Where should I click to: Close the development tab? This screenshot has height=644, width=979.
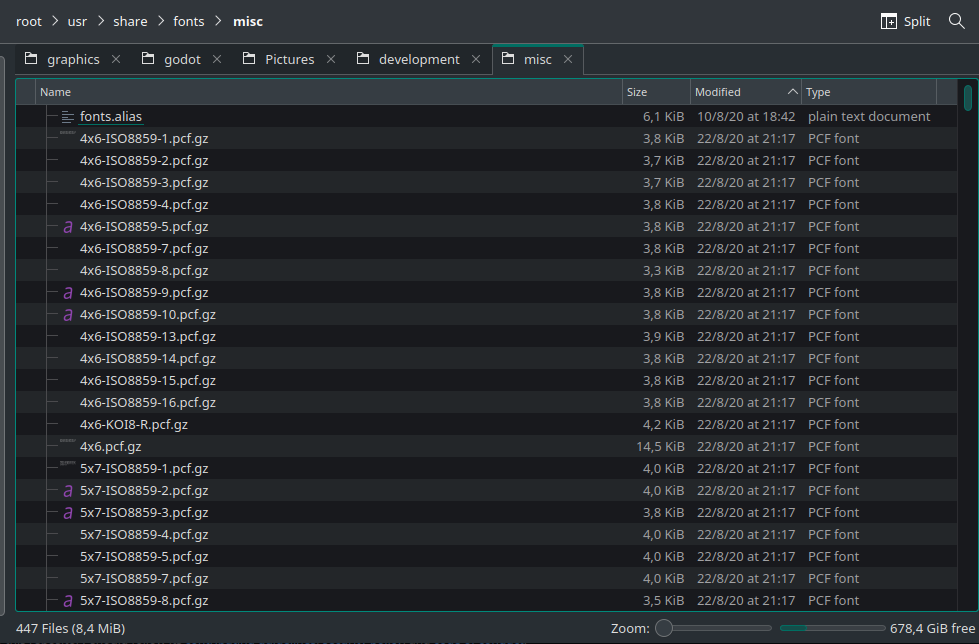point(476,59)
